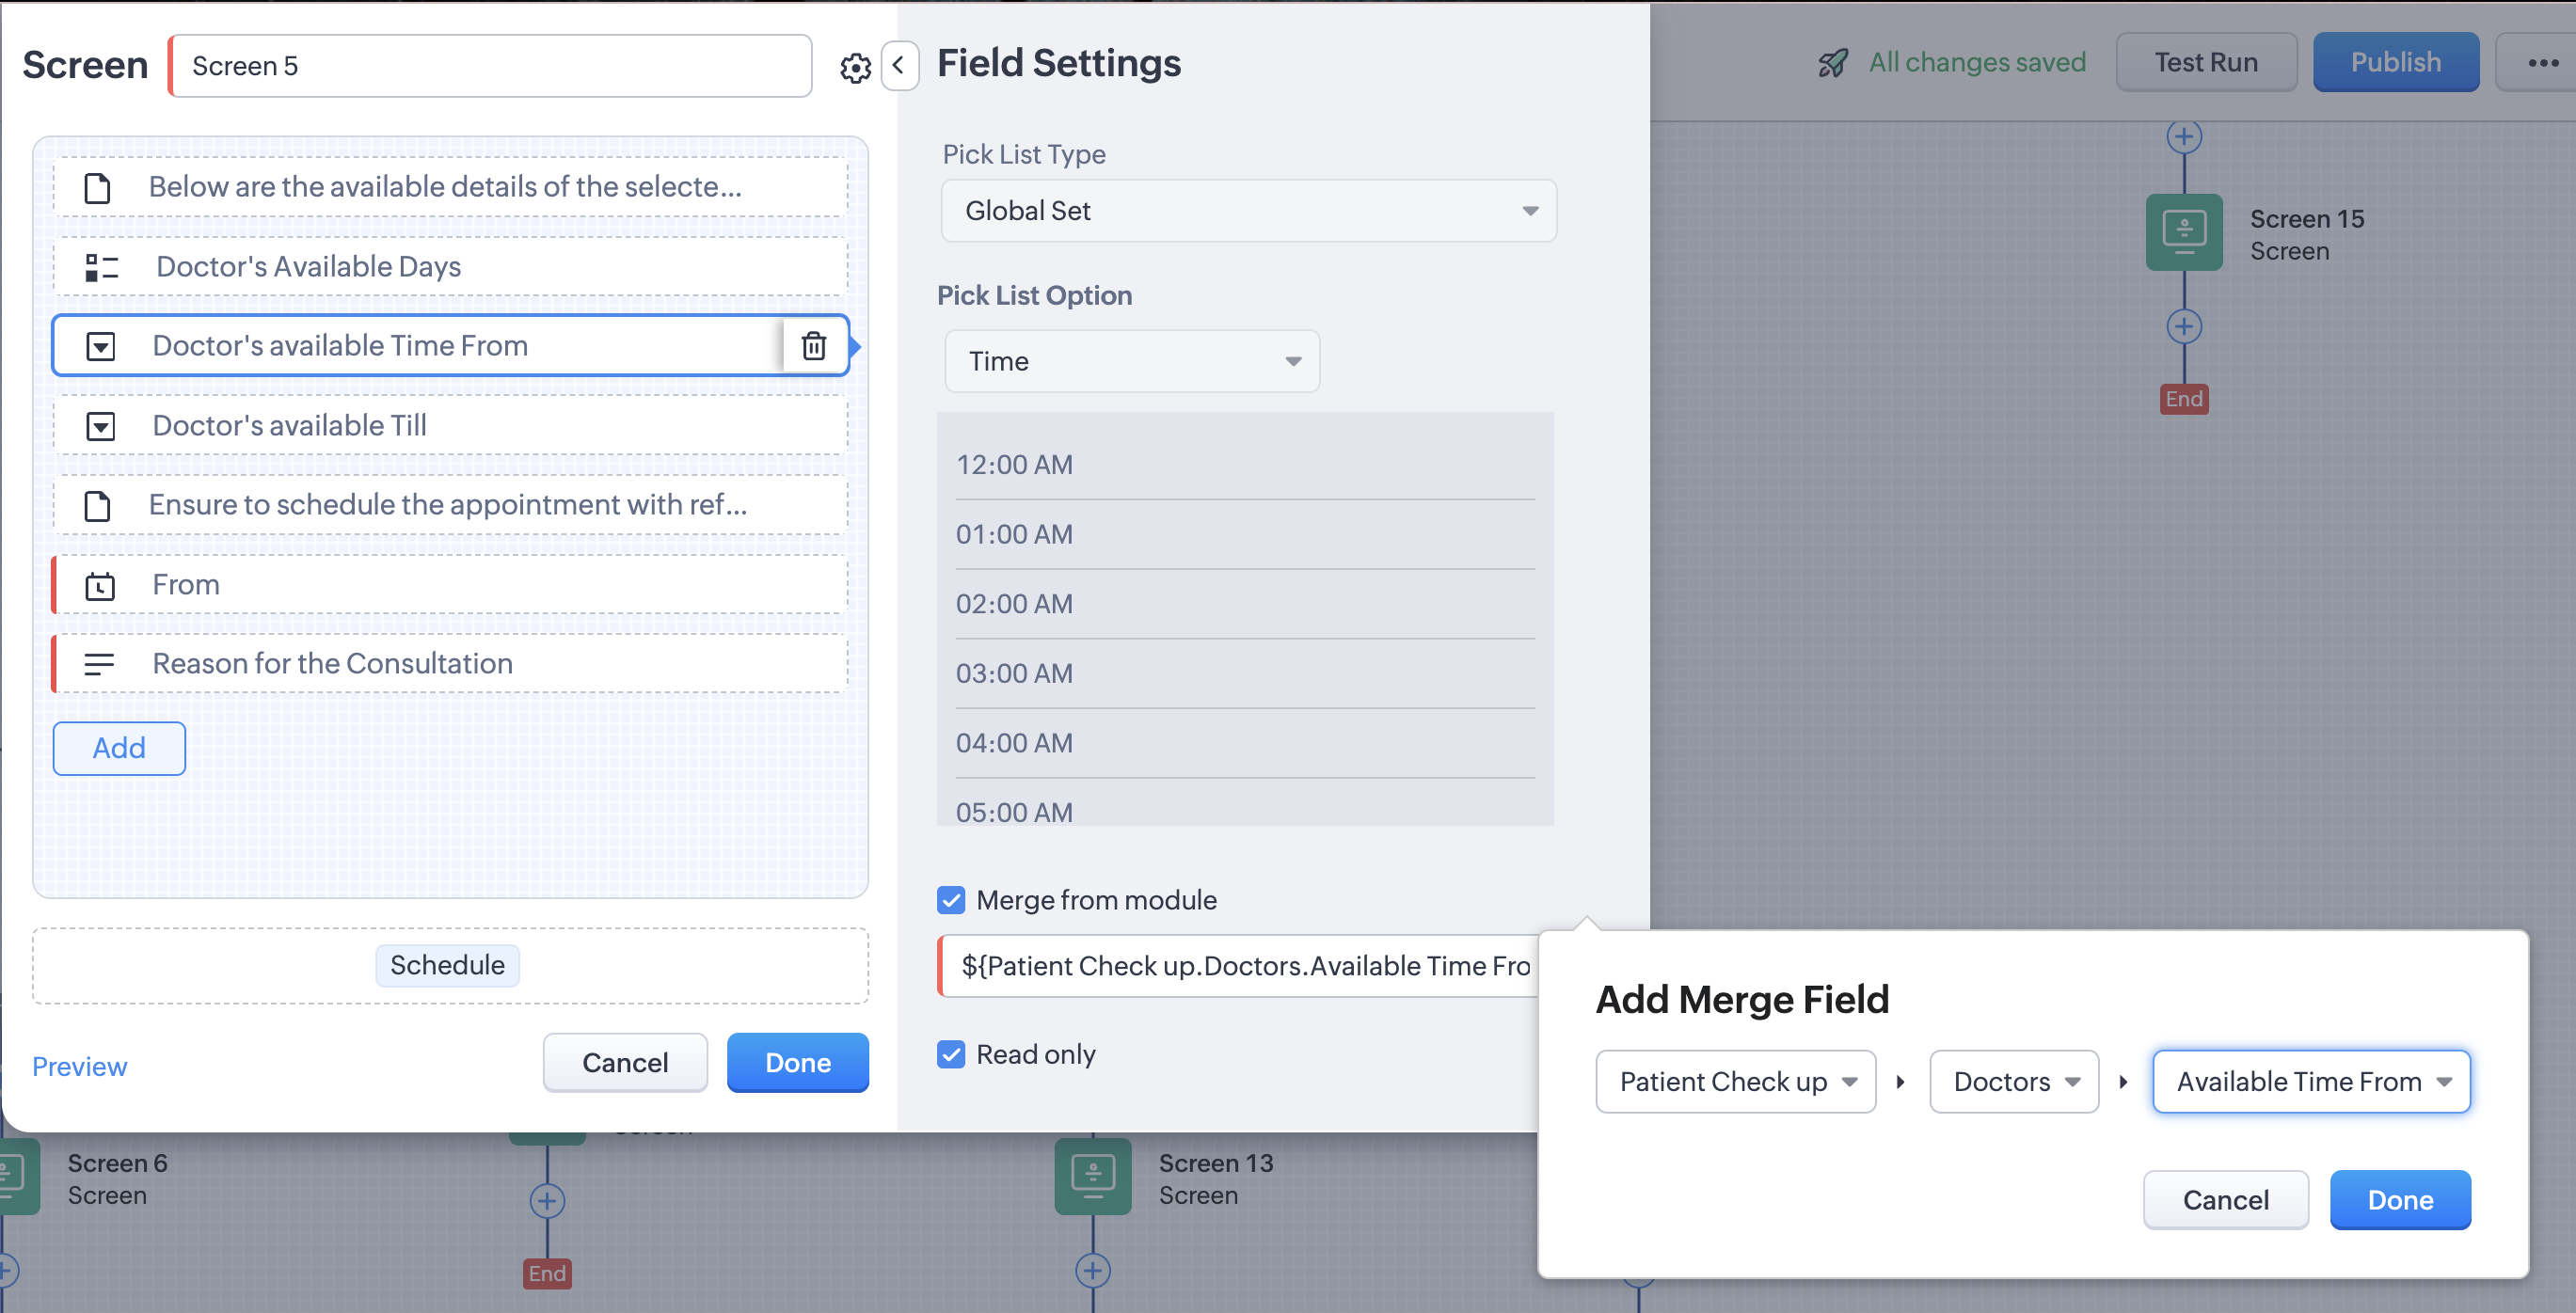
Task: Click the End node under Screen 15
Action: pos(2183,399)
